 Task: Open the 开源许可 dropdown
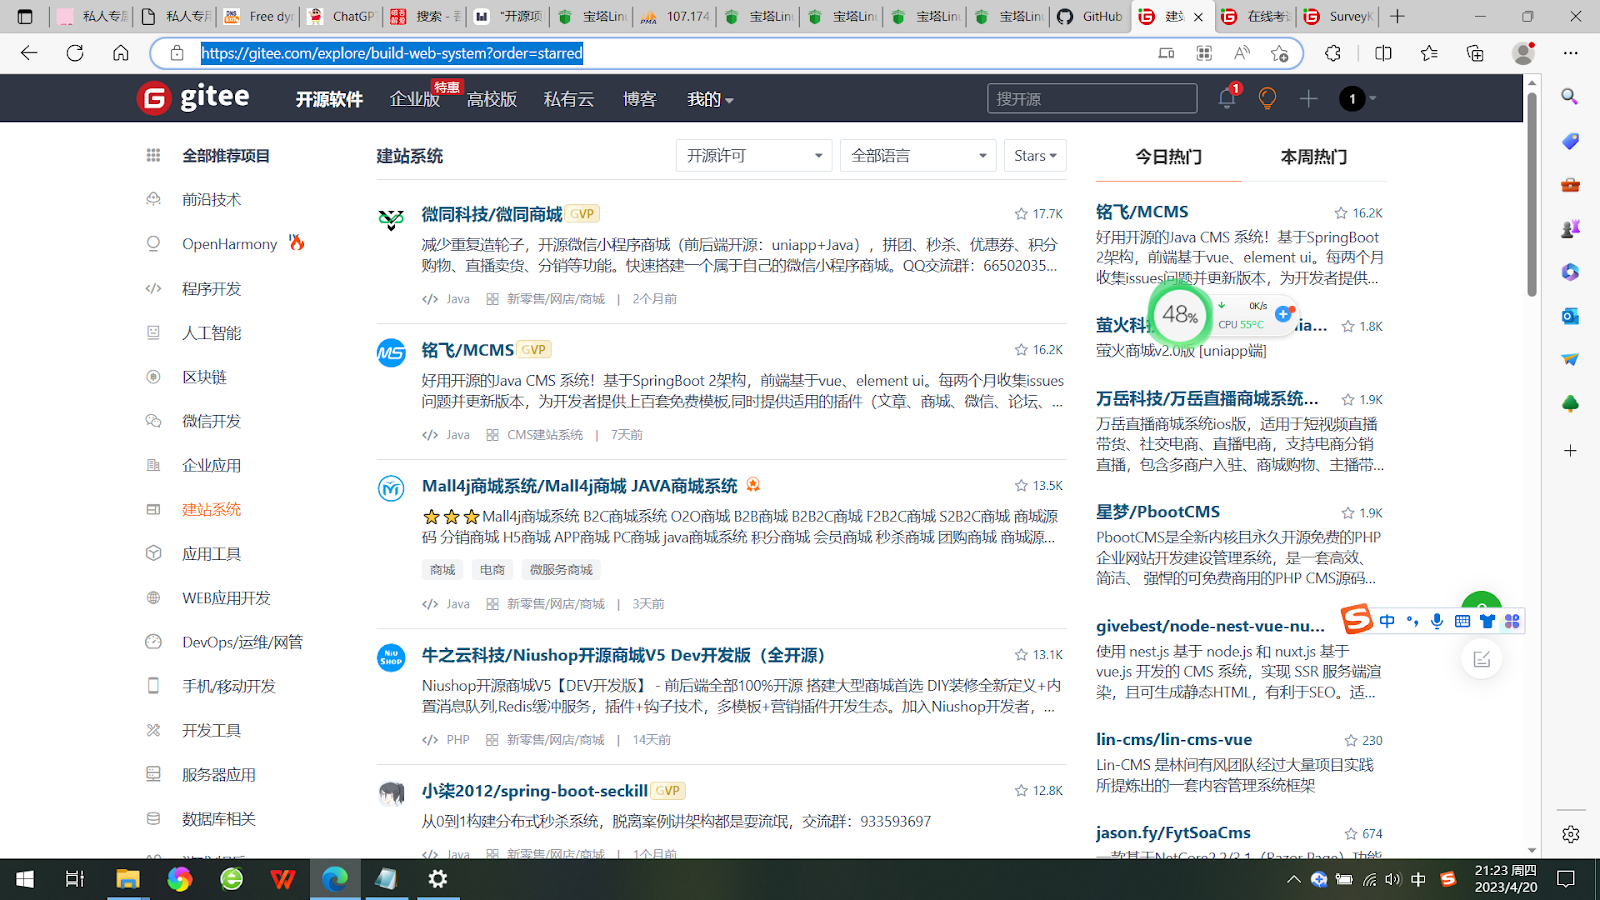pyautogui.click(x=754, y=155)
